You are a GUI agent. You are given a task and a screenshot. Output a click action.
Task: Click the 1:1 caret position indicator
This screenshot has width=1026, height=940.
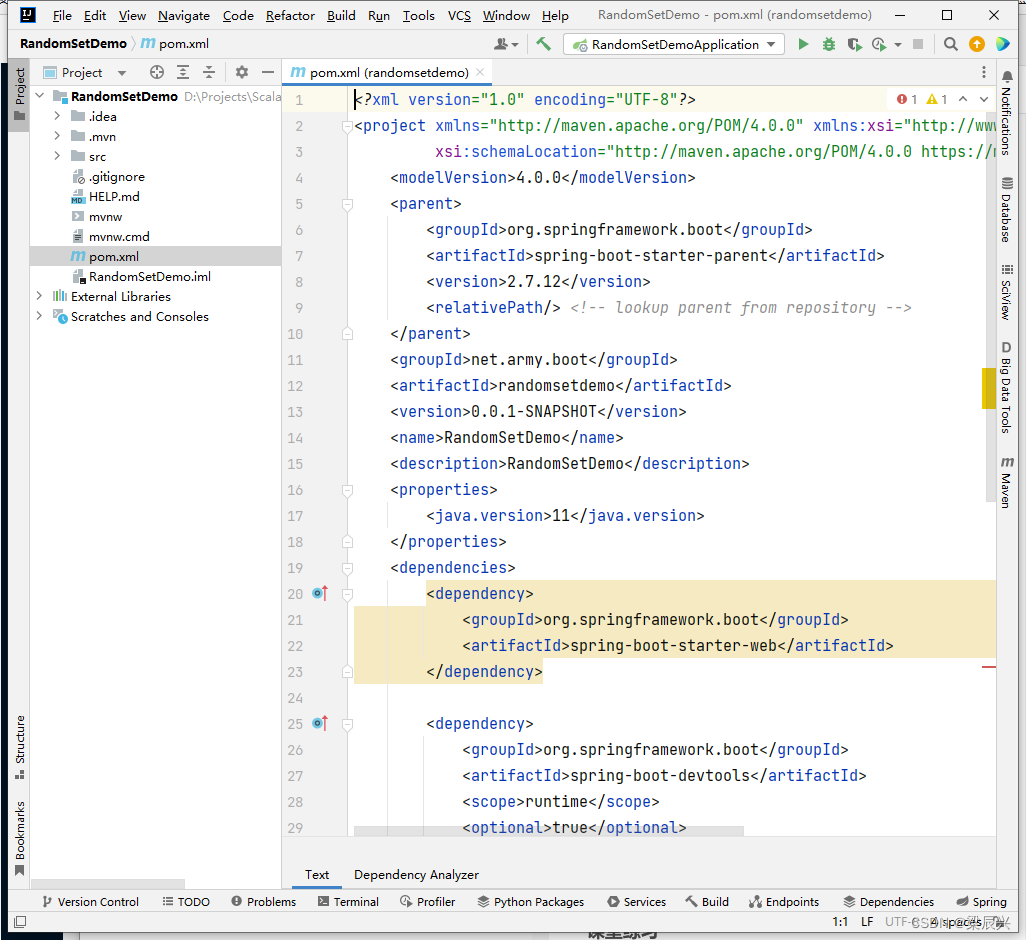840,922
